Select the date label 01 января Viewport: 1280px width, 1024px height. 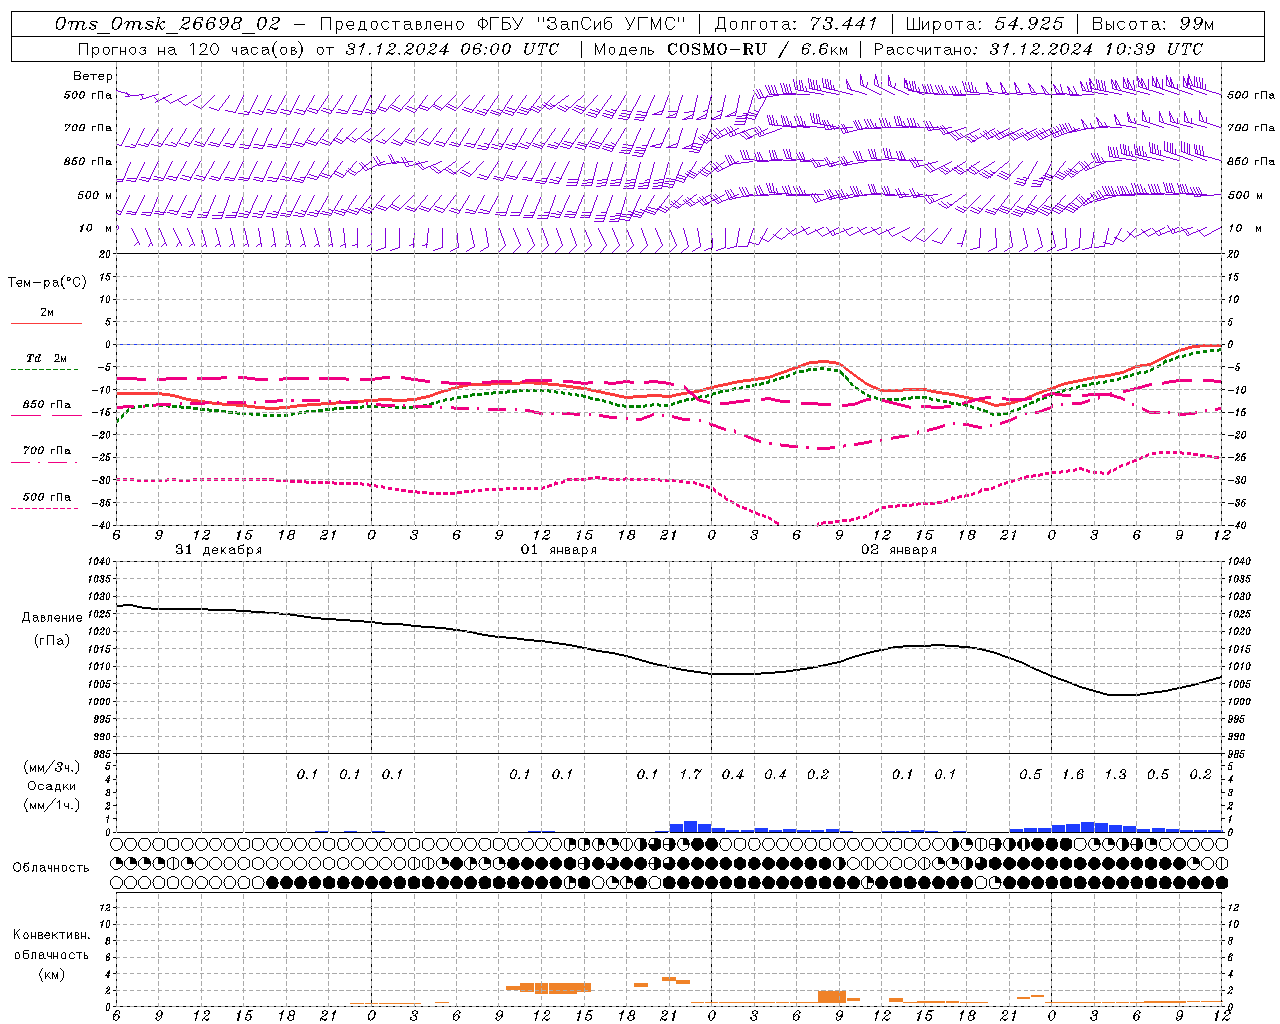point(559,549)
